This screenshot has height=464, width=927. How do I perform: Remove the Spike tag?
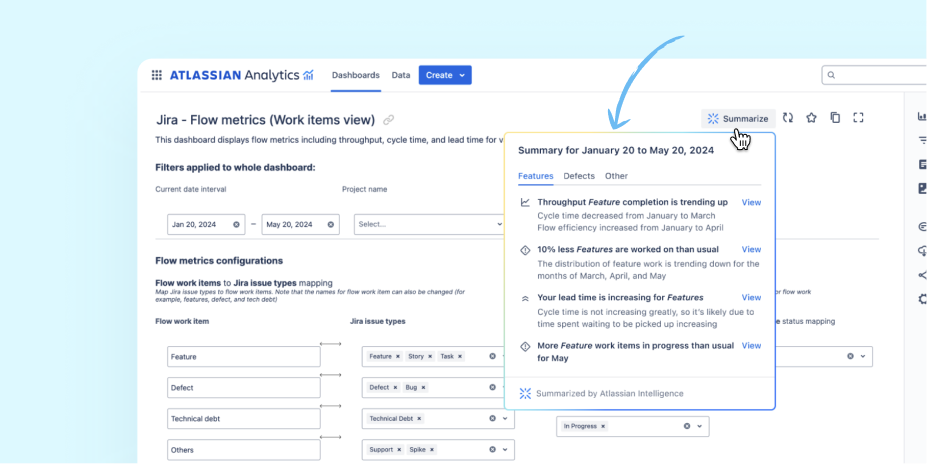pyautogui.click(x=432, y=450)
